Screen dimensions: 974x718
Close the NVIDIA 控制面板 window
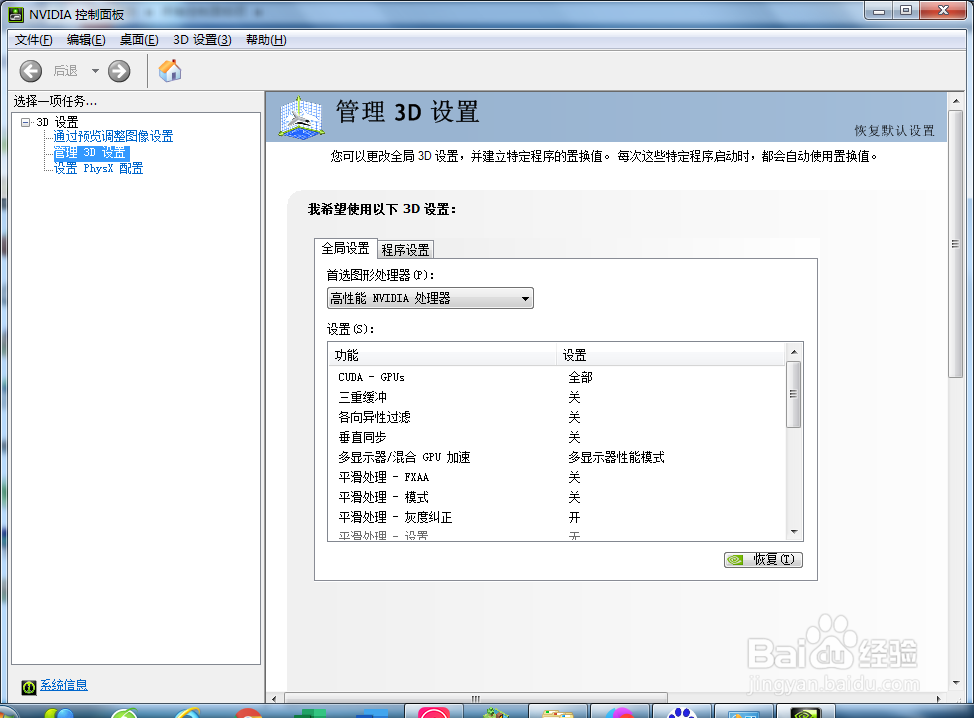point(943,11)
